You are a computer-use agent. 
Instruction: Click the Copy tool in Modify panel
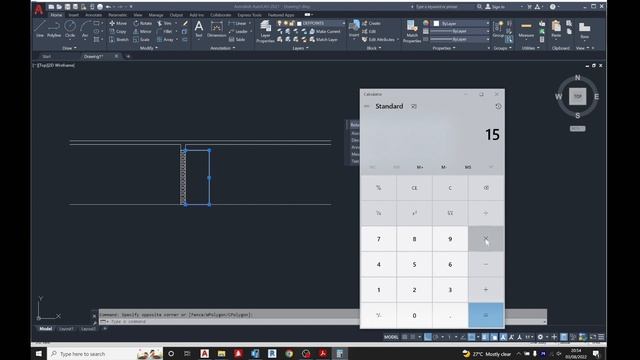pyautogui.click(x=118, y=31)
